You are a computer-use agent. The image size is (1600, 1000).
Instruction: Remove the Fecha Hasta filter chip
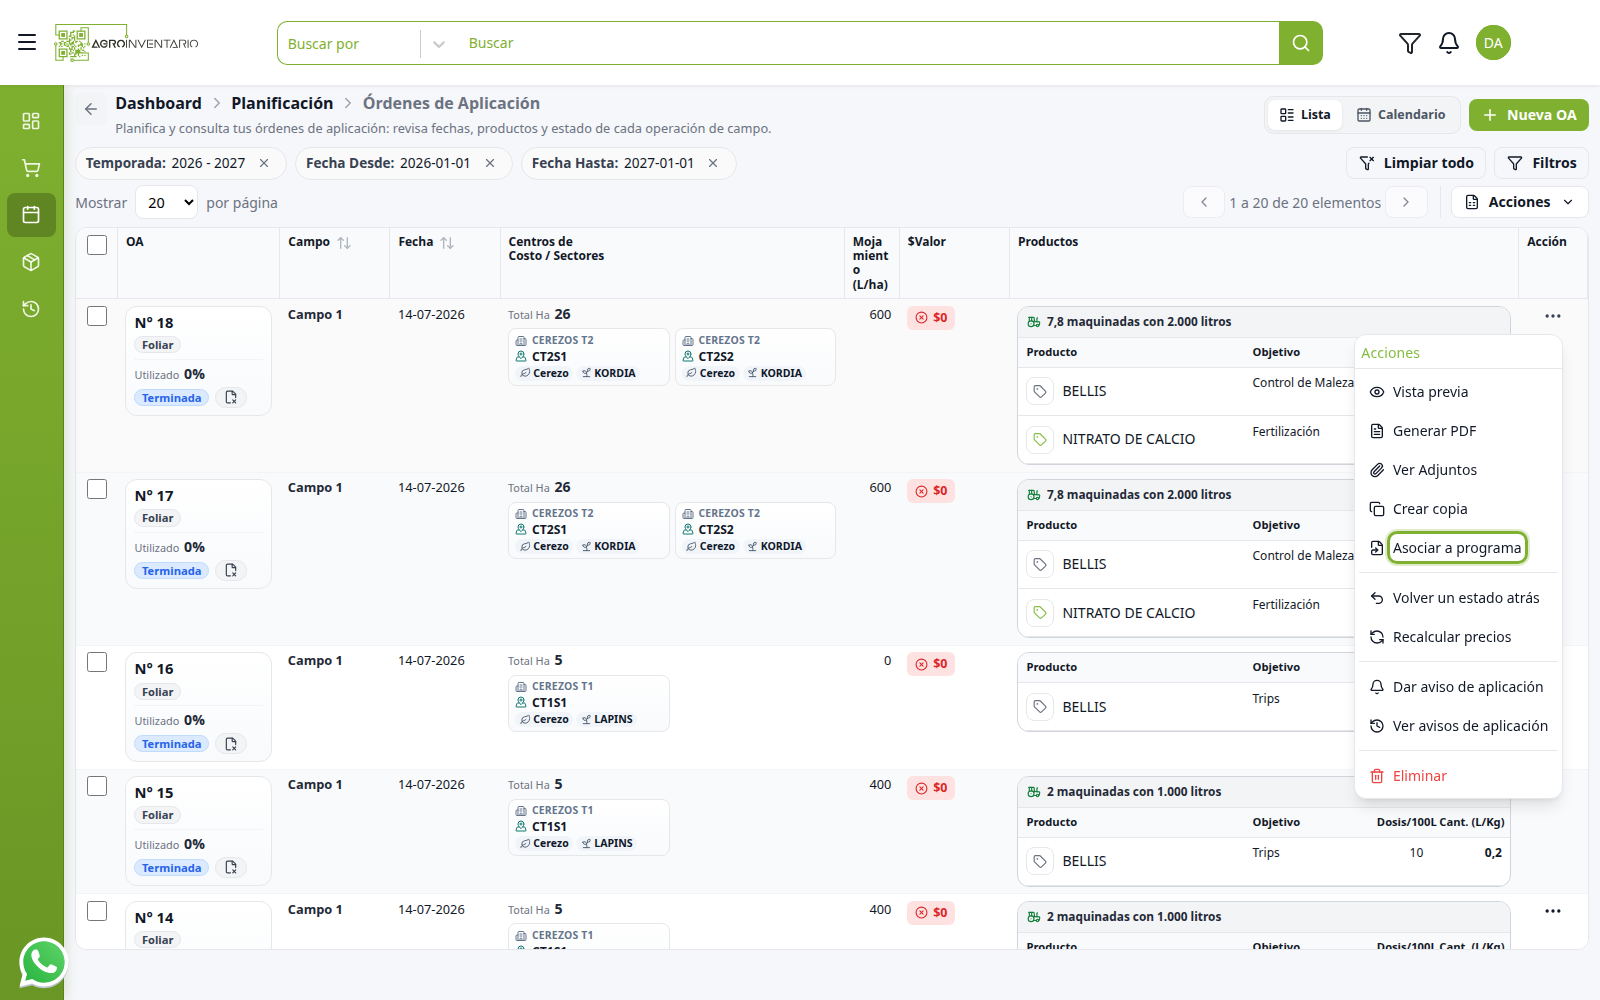pyautogui.click(x=713, y=163)
